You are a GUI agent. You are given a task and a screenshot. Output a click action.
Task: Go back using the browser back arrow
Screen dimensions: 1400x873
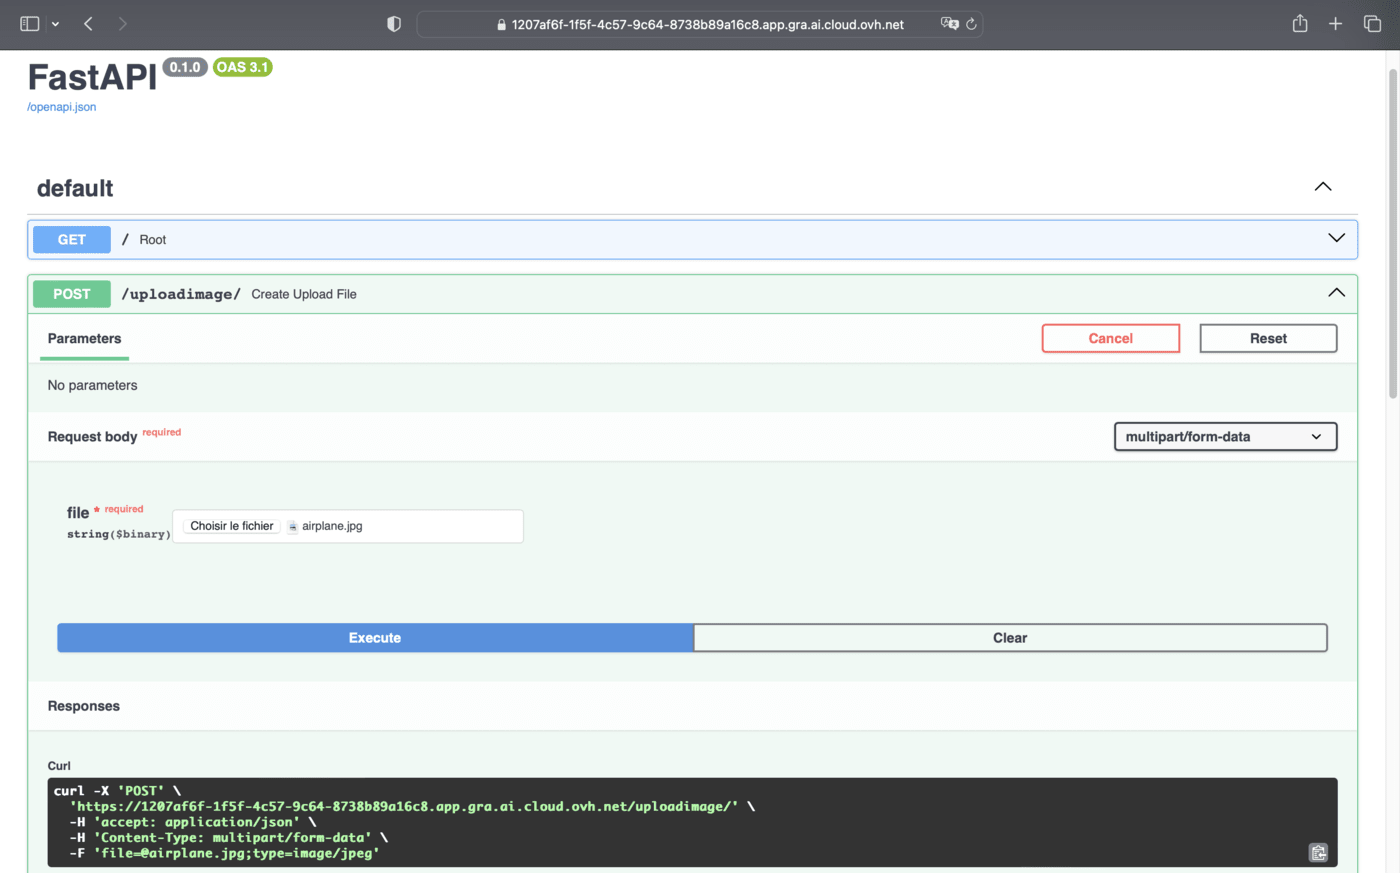tap(89, 24)
